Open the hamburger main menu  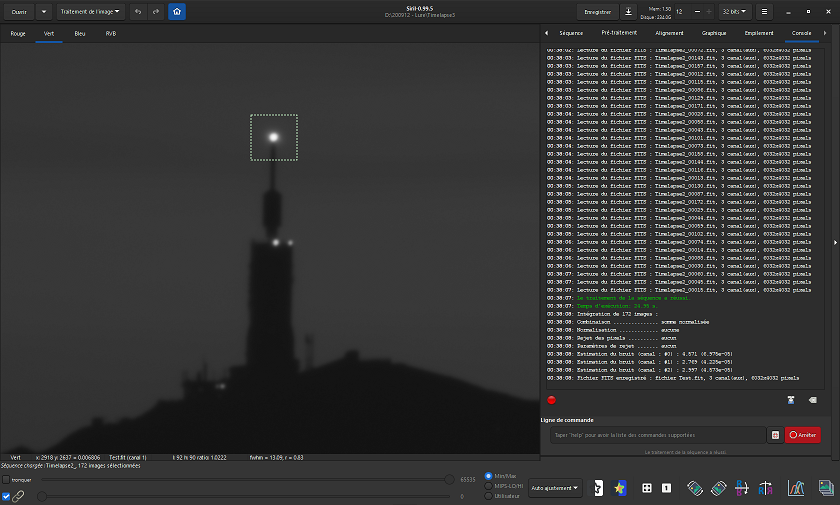coord(764,12)
